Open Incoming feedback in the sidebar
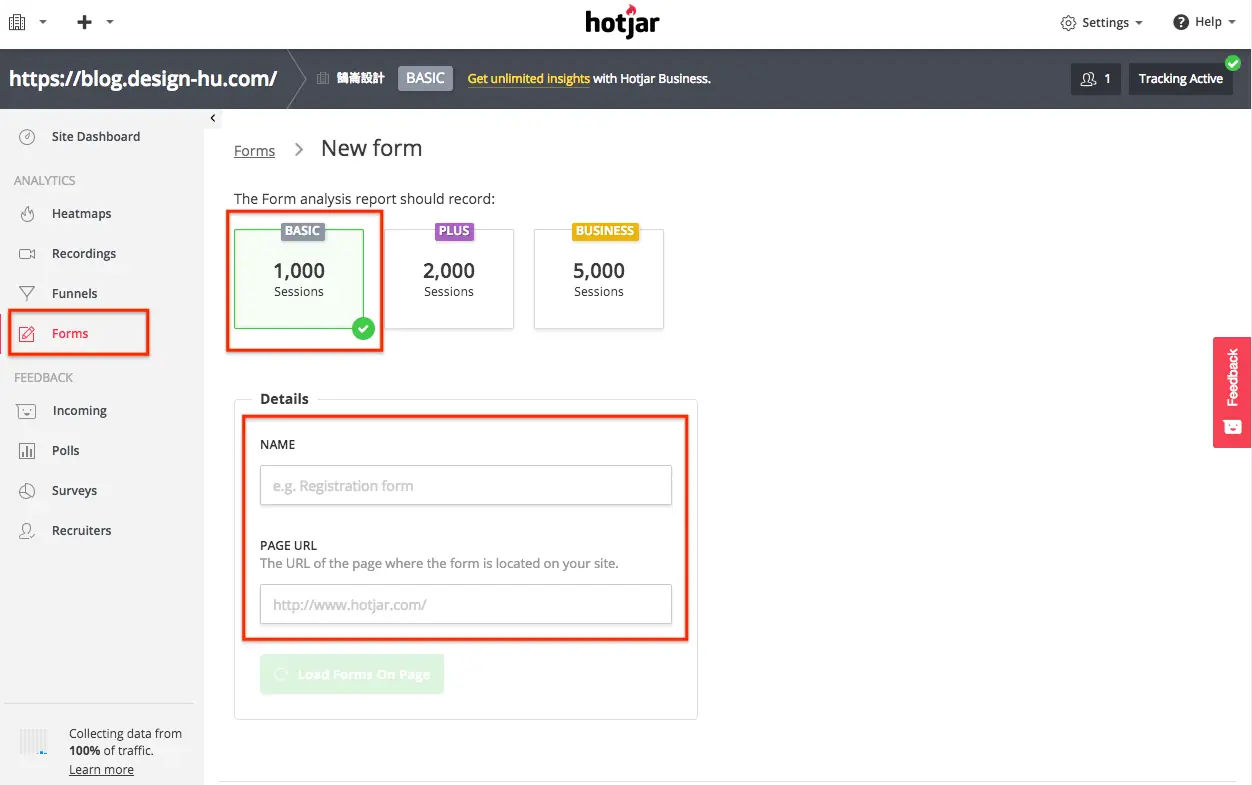1252x785 pixels. tap(79, 410)
